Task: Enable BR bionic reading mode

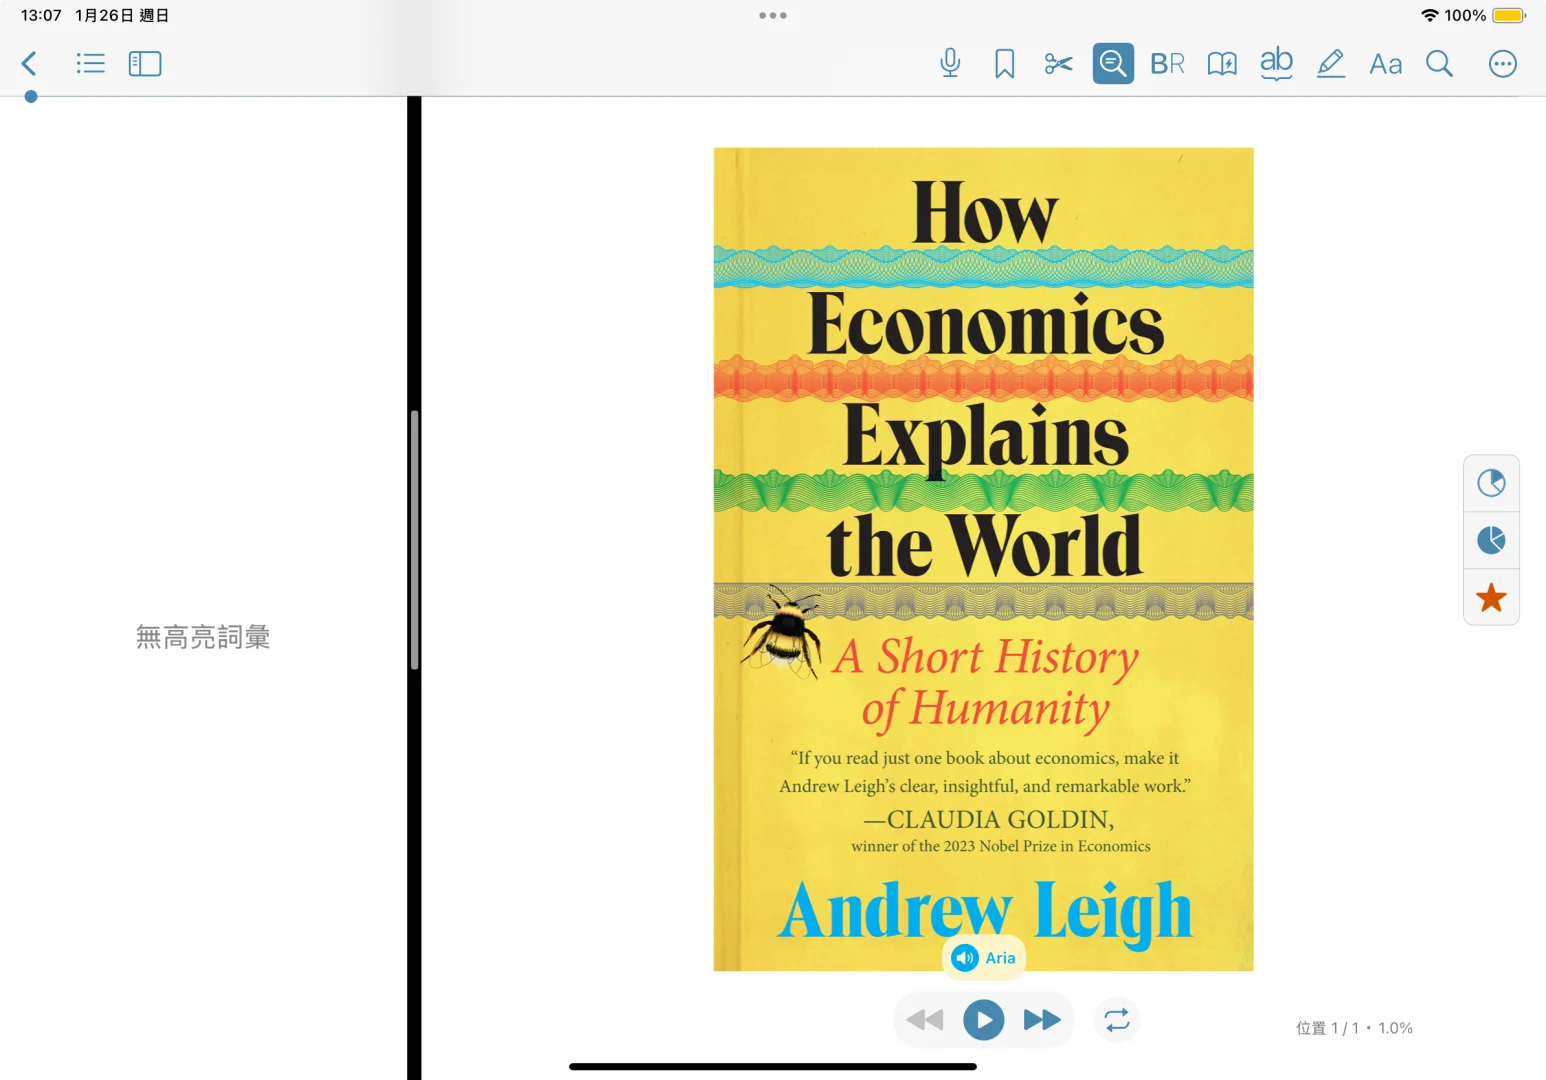Action: (1167, 64)
